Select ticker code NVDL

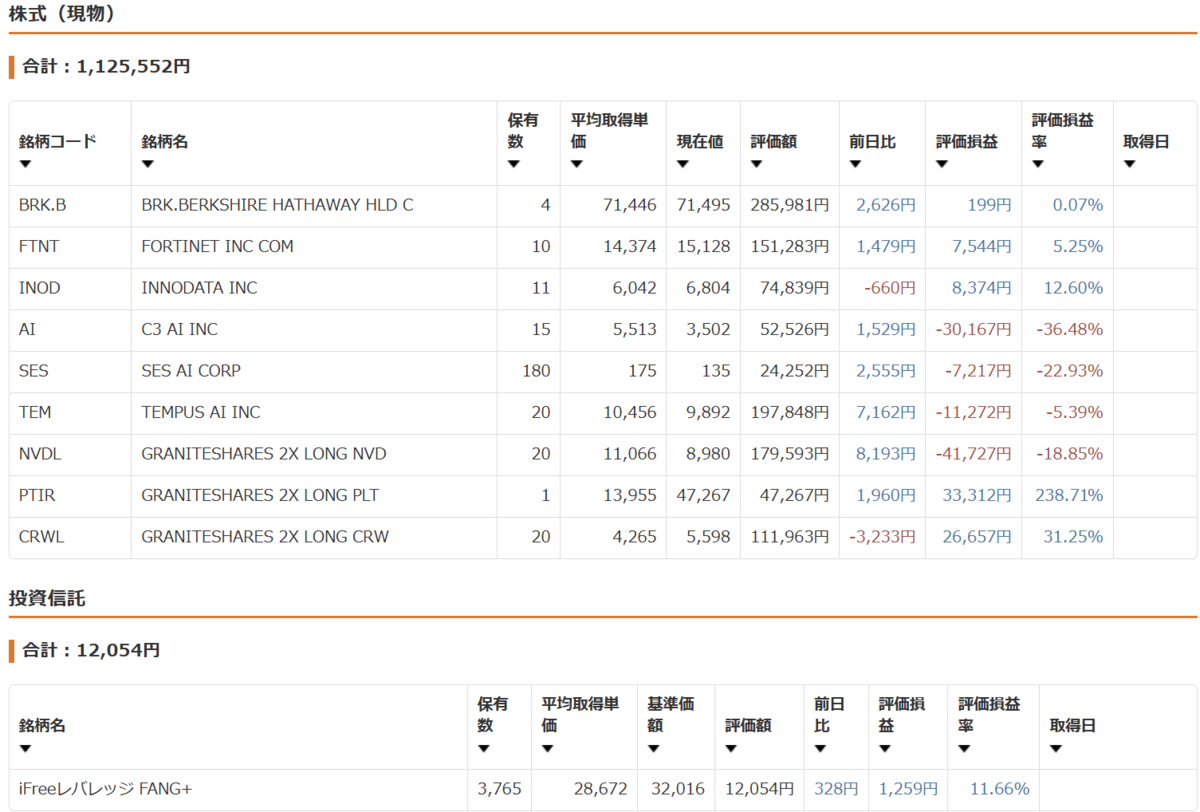pyautogui.click(x=40, y=454)
